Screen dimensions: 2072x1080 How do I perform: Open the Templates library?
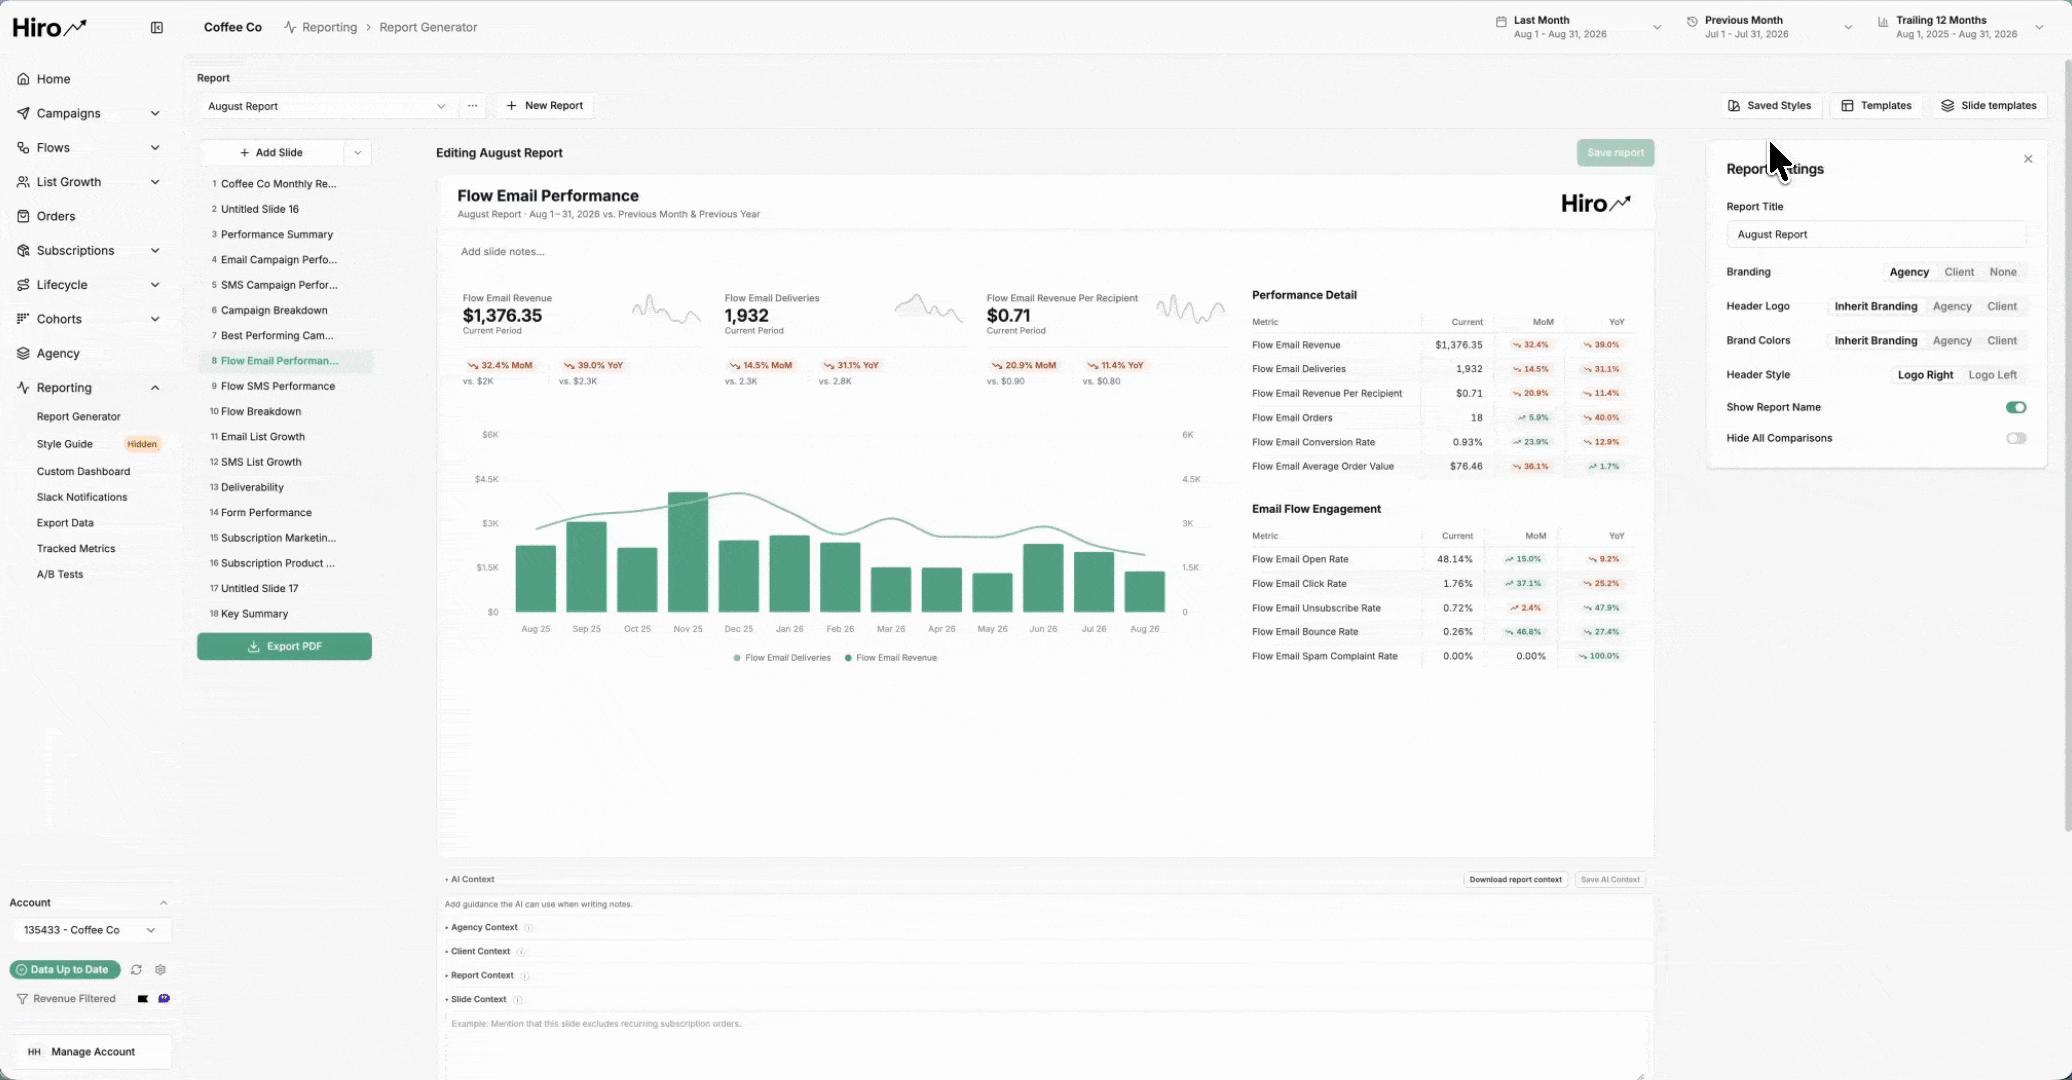[x=1876, y=106]
